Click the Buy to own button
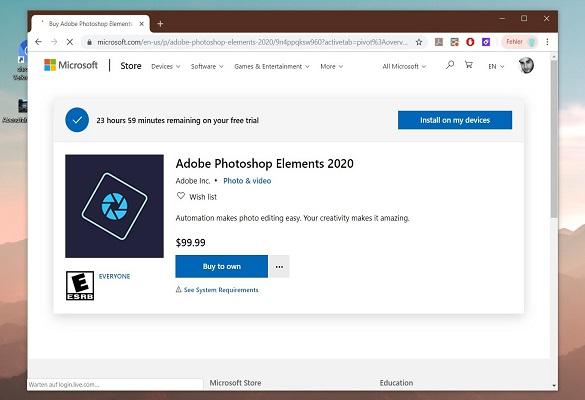 (x=222, y=266)
